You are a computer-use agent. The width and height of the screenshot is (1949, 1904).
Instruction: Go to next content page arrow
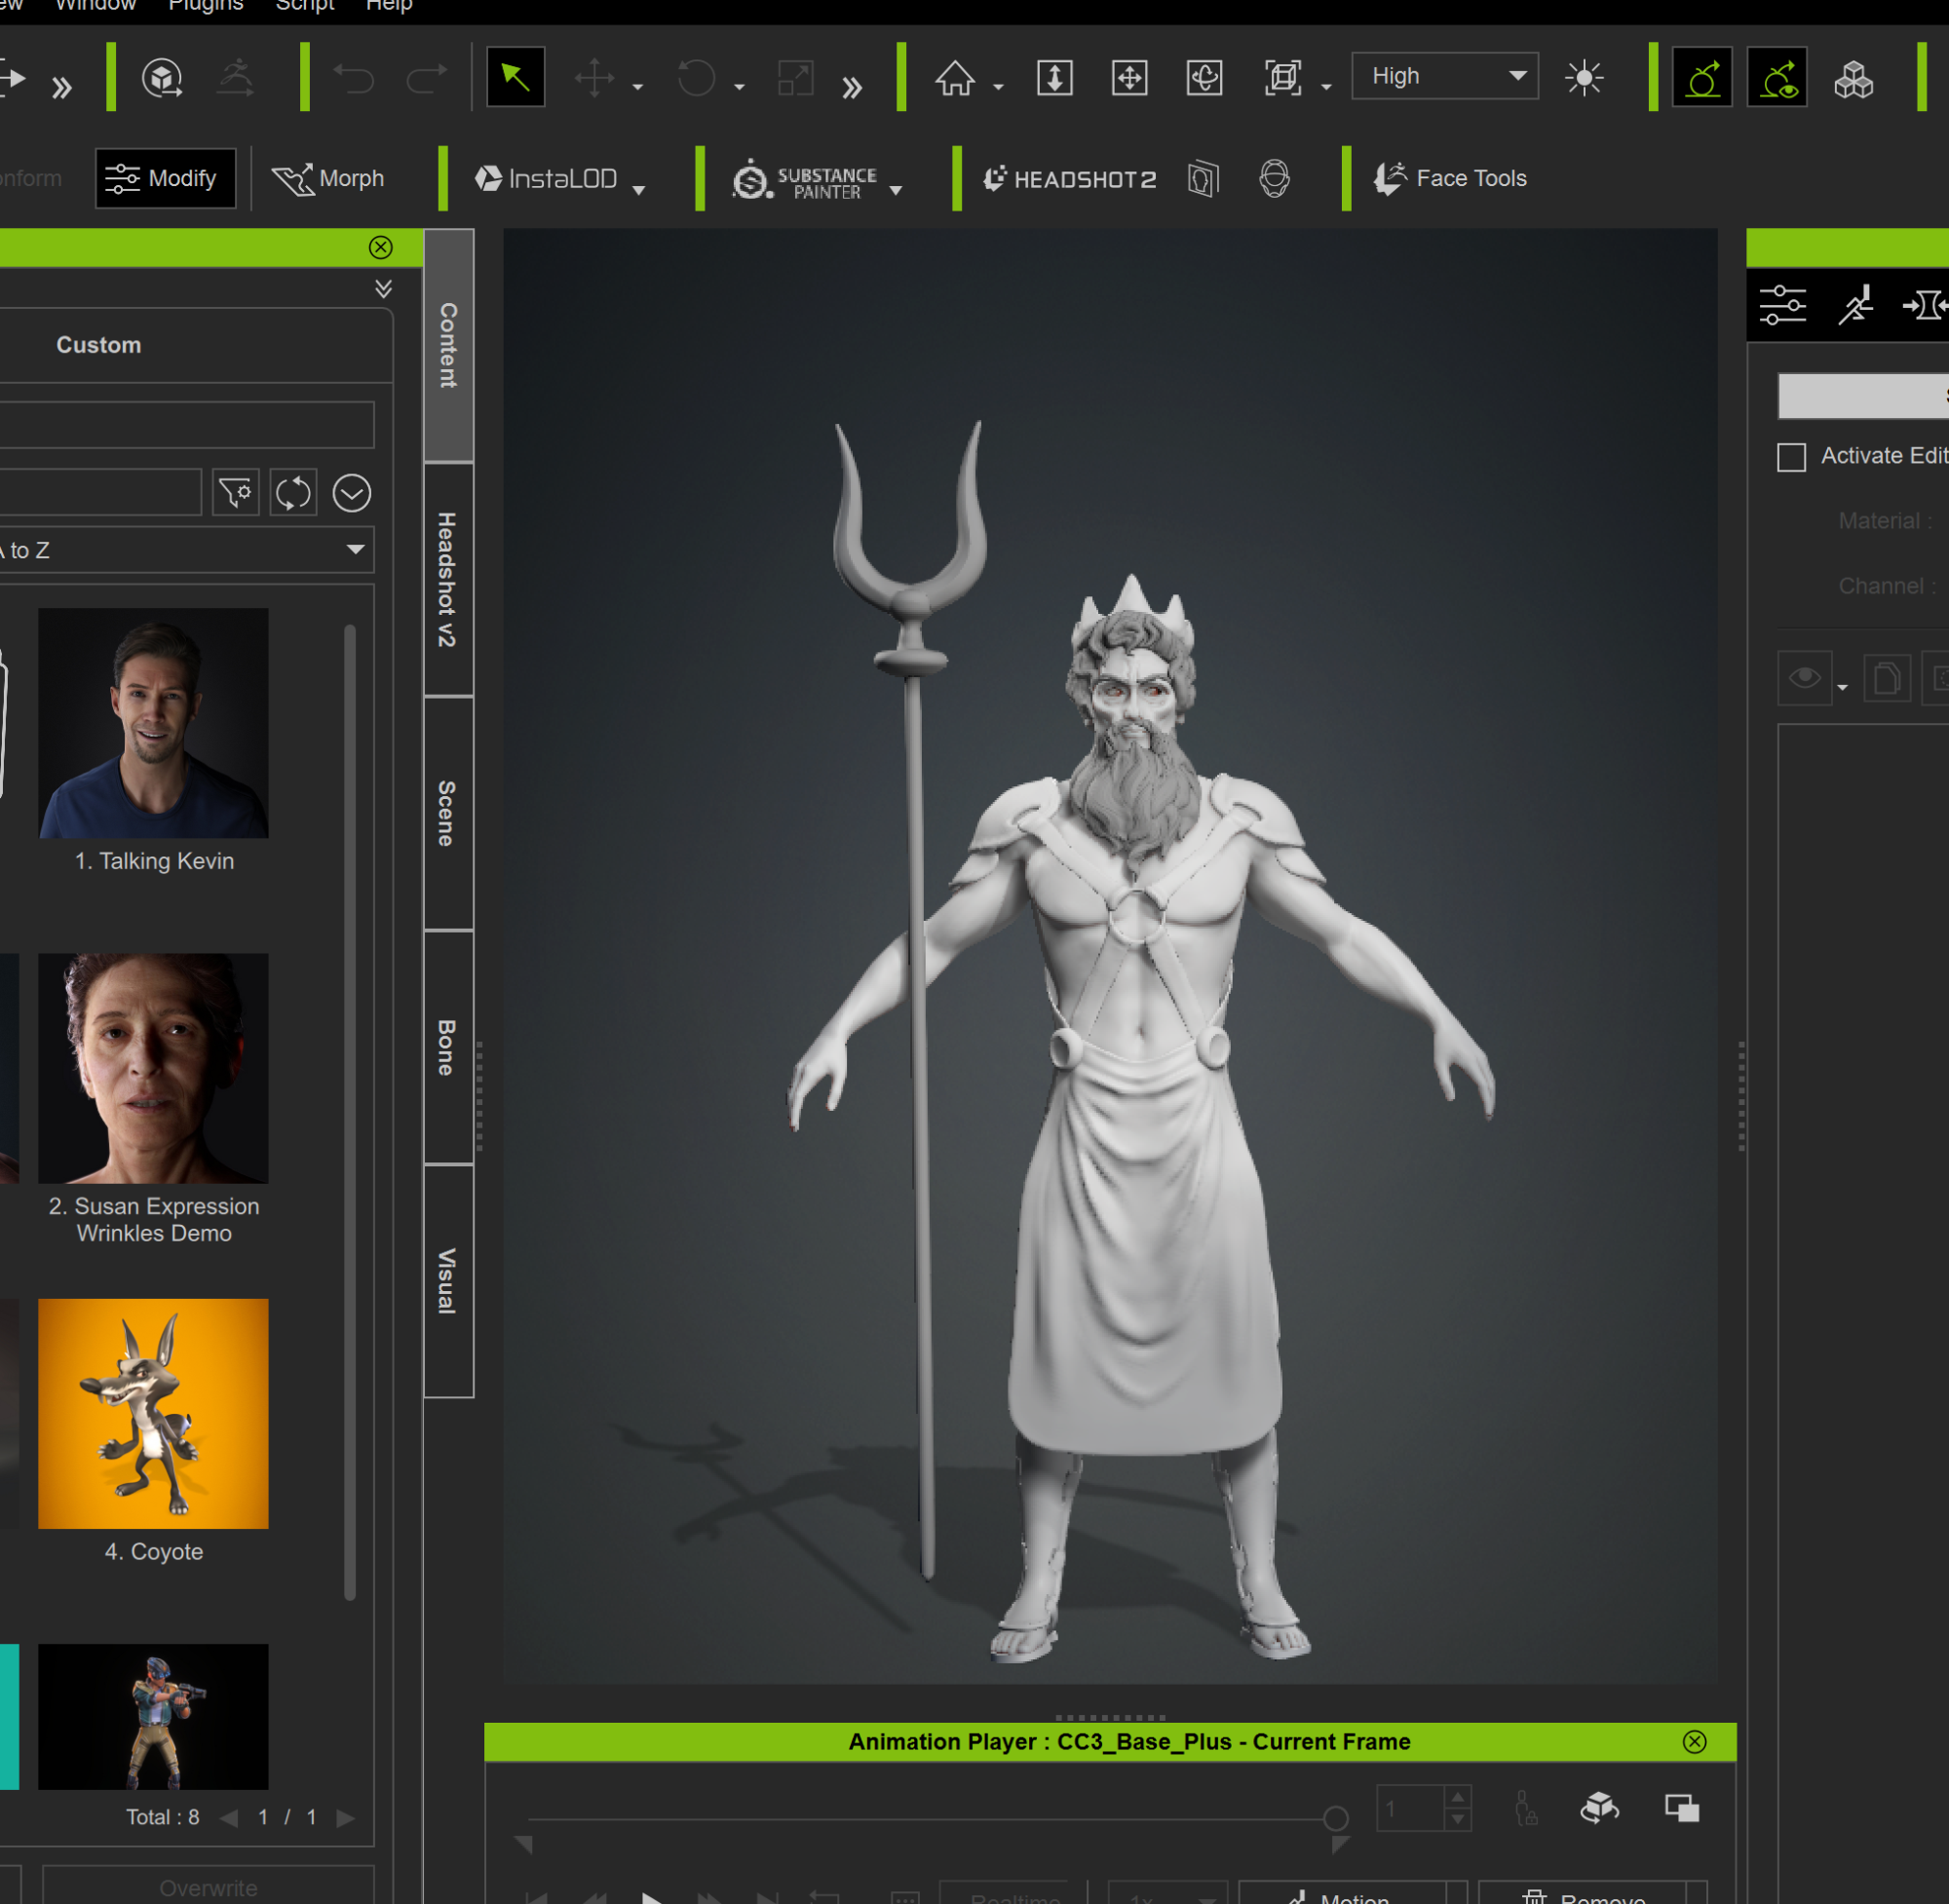(346, 1817)
